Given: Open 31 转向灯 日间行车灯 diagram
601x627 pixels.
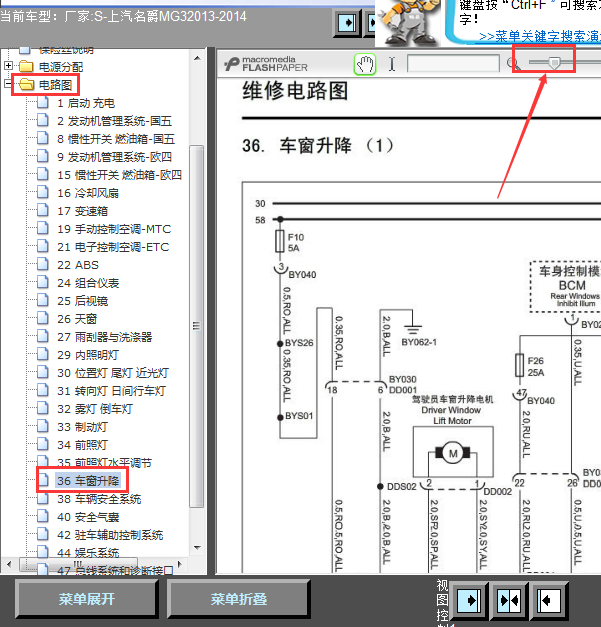Looking at the screenshot, I should click(x=112, y=391).
